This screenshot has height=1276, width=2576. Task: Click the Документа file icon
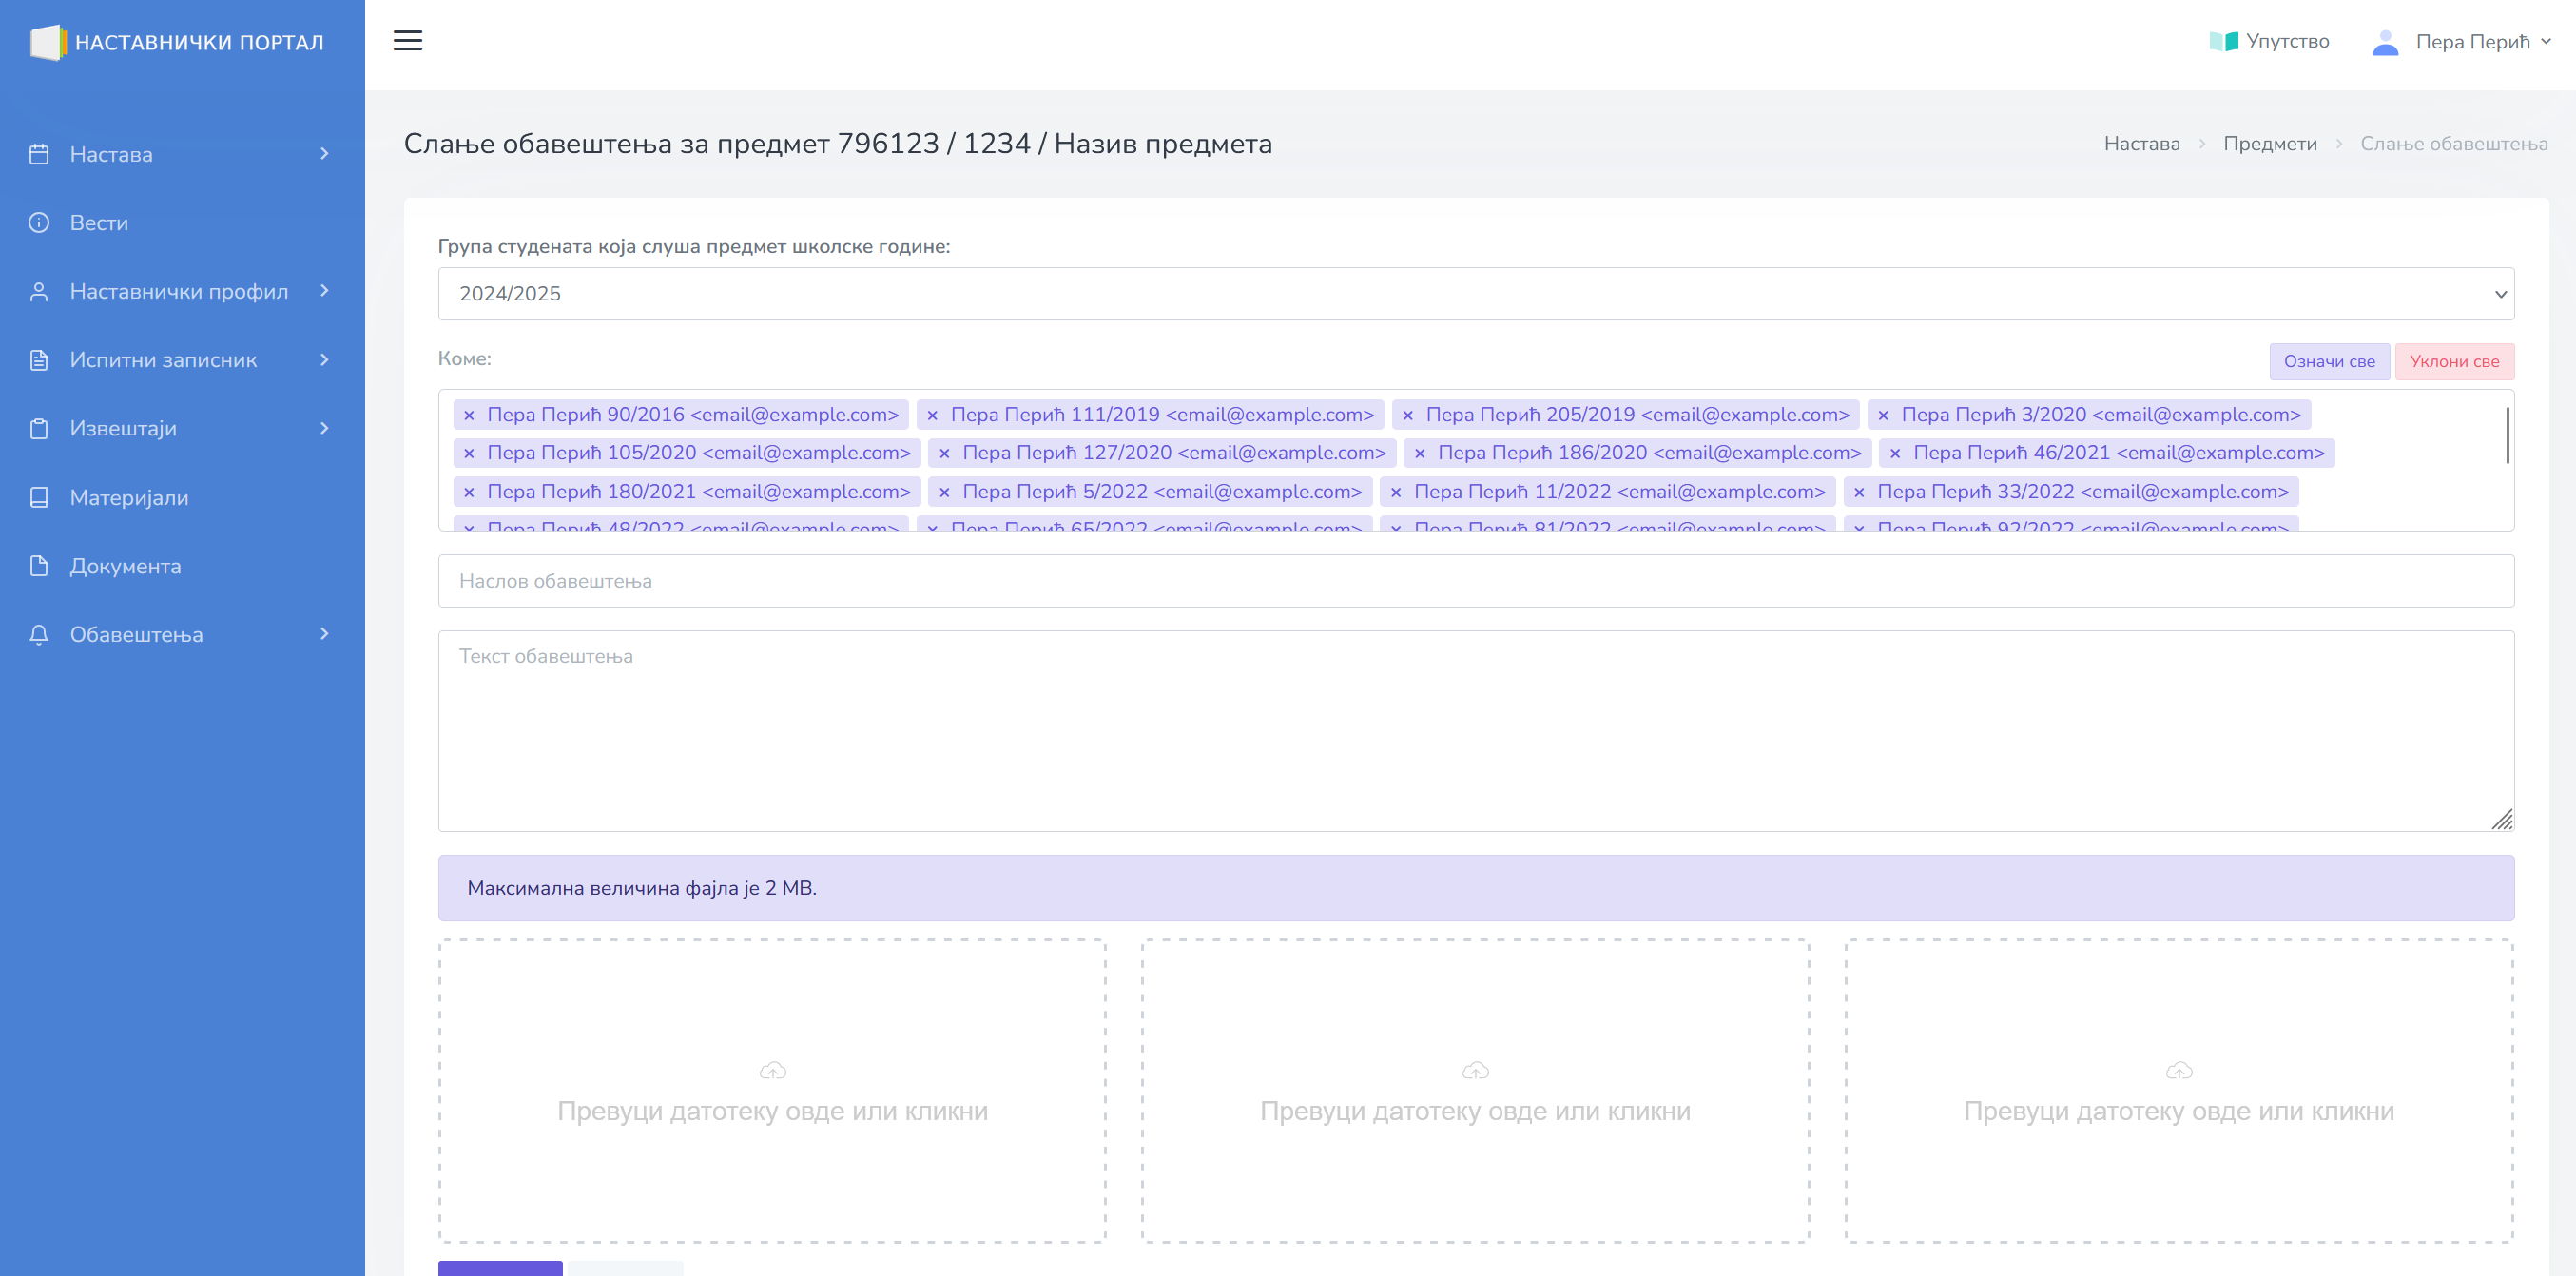(x=39, y=566)
